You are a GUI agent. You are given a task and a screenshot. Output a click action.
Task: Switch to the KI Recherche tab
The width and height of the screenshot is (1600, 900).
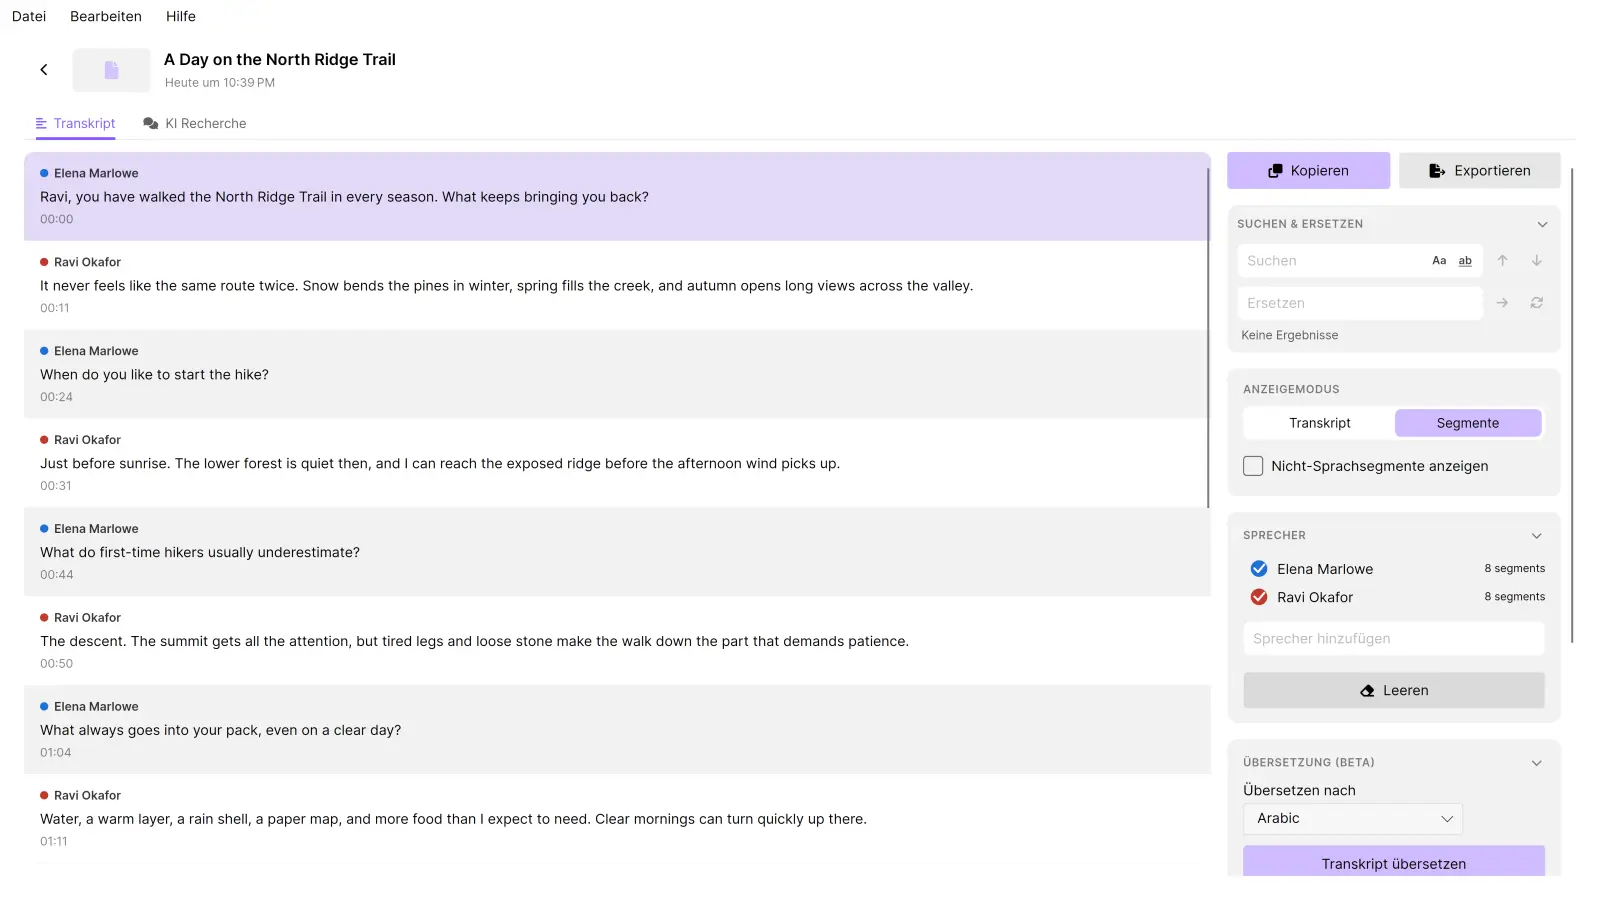point(195,124)
